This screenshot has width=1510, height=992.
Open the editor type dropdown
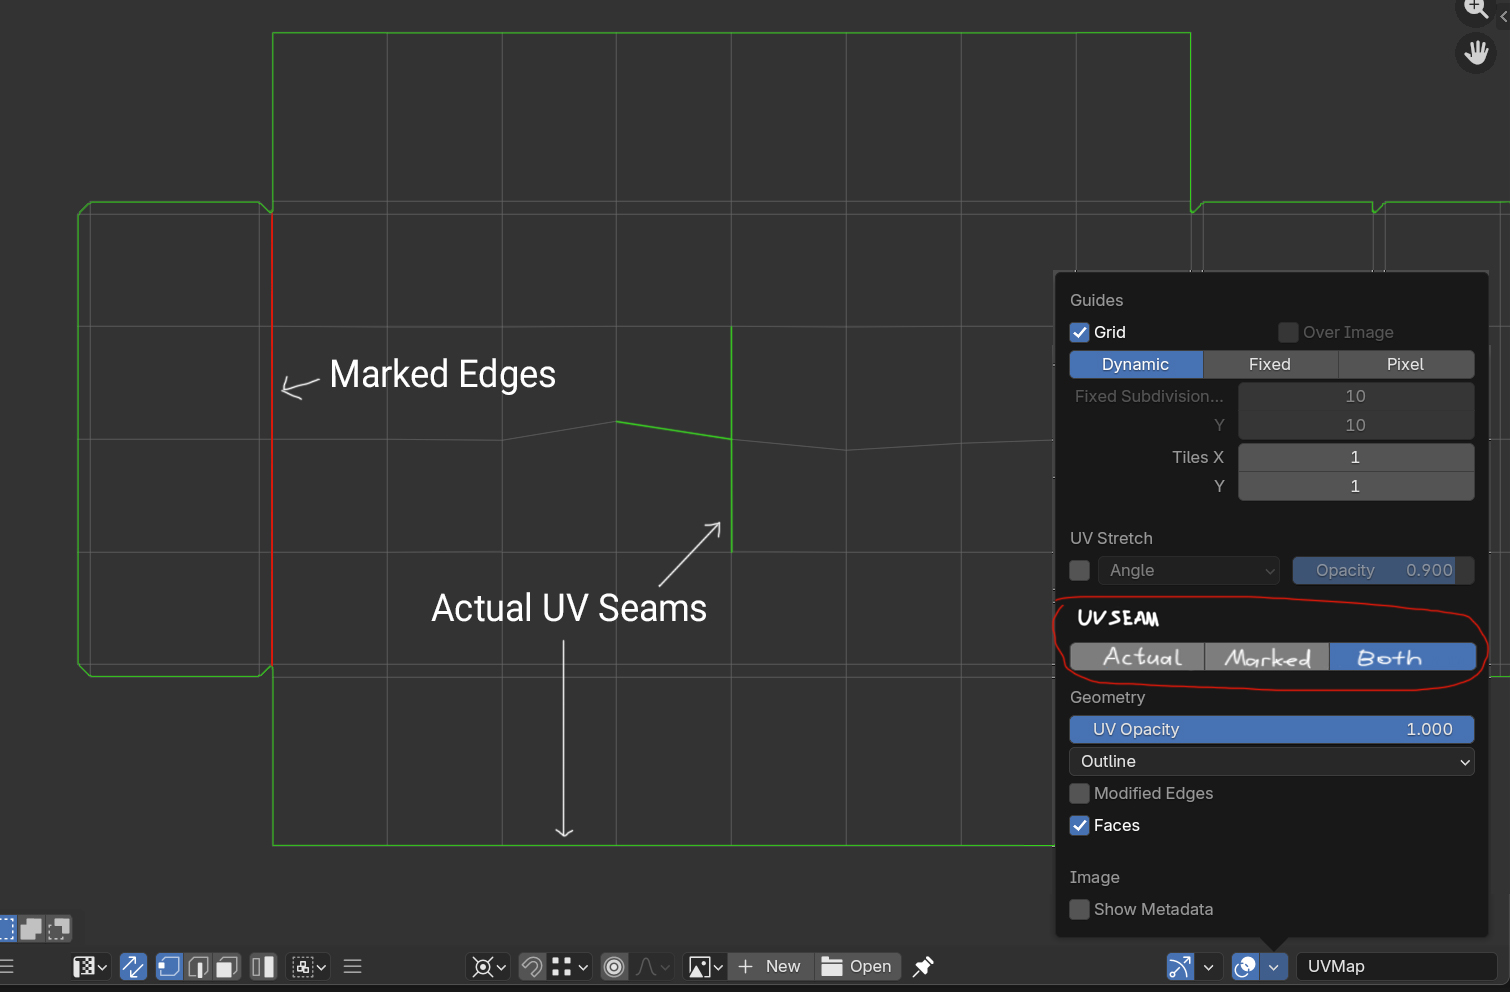point(90,967)
